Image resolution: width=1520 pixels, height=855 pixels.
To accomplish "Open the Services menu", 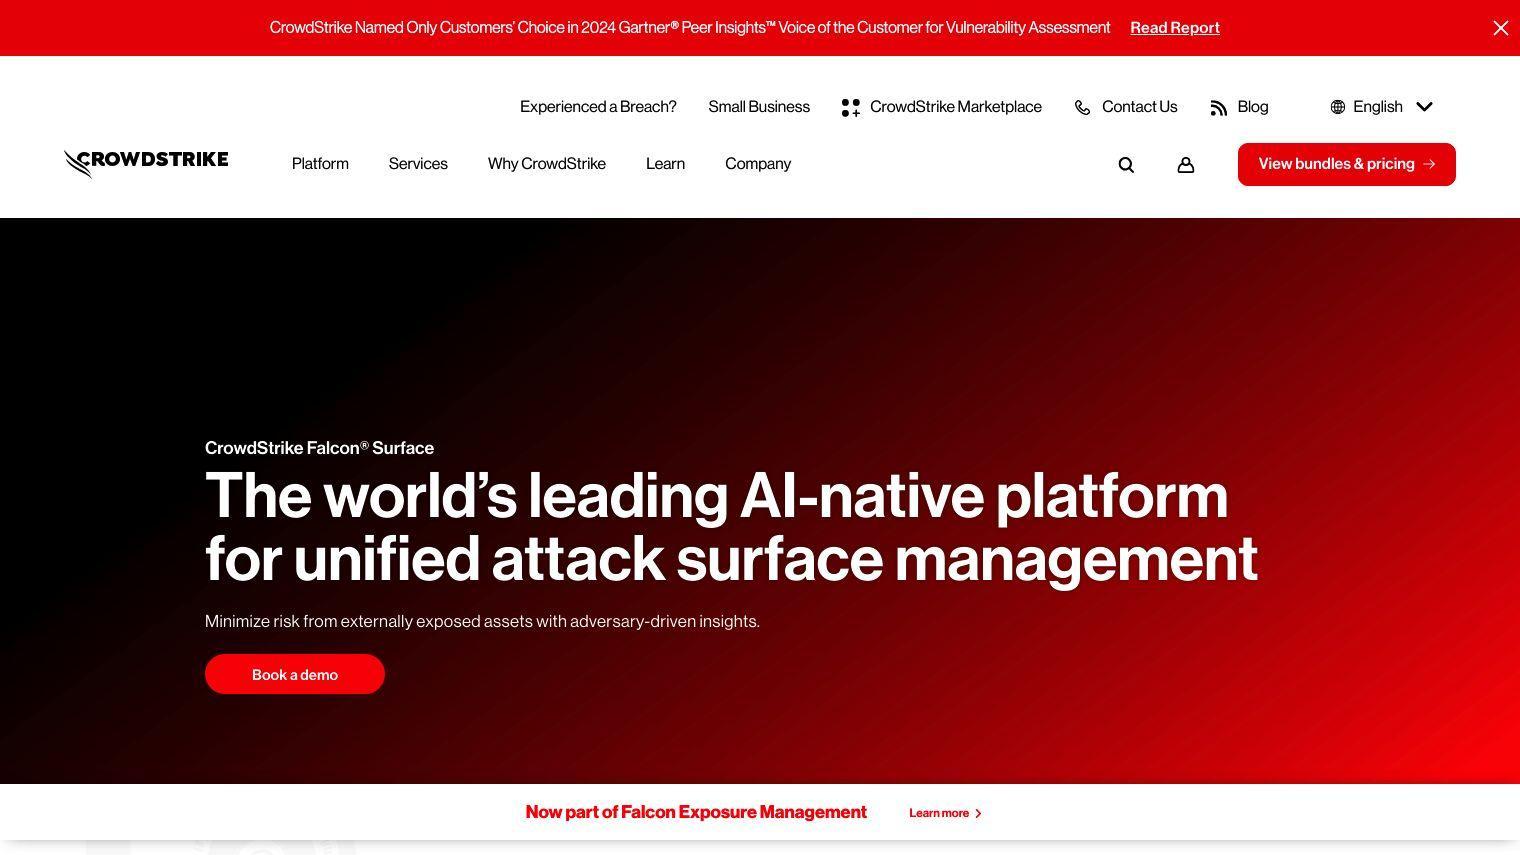I will coord(418,164).
